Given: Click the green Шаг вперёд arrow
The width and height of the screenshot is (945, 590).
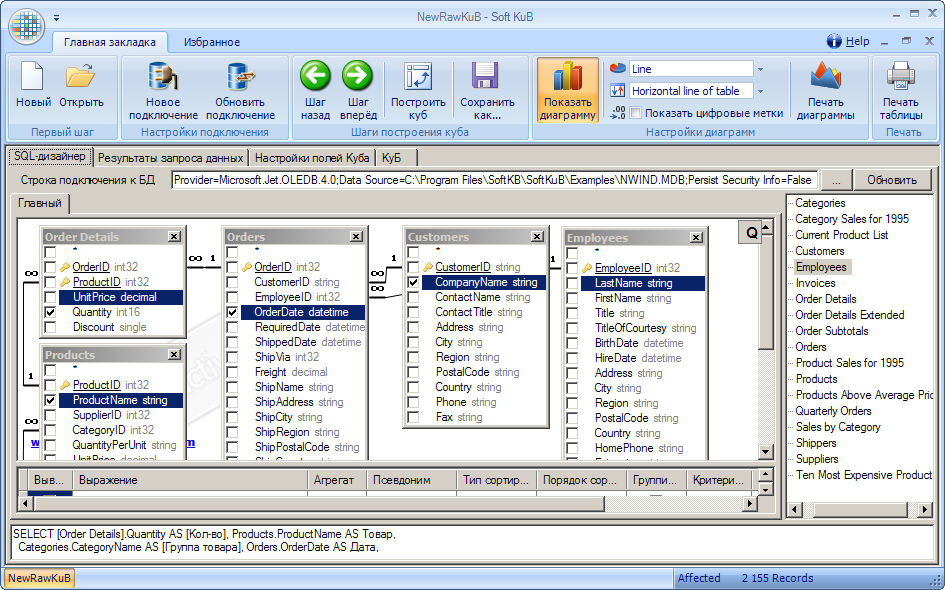Looking at the screenshot, I should pos(357,76).
